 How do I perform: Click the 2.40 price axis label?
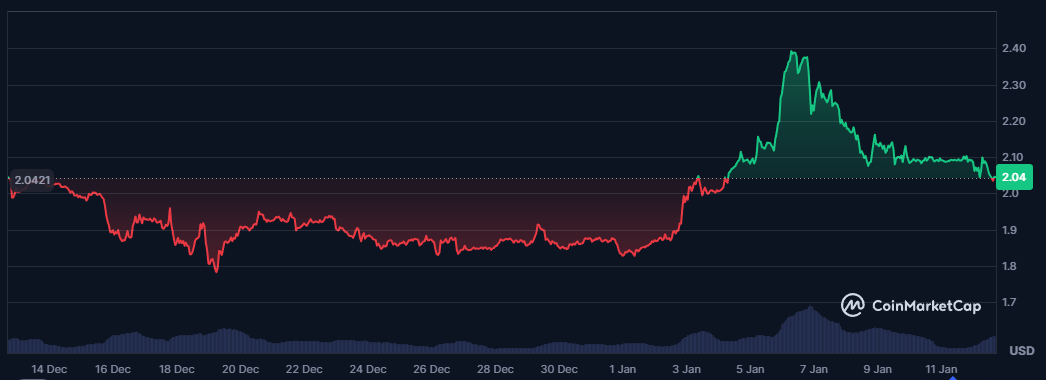[1013, 49]
